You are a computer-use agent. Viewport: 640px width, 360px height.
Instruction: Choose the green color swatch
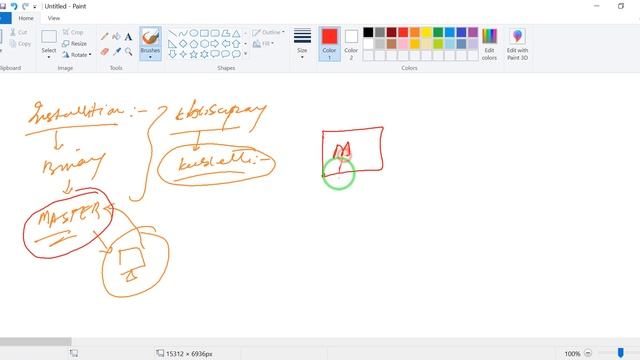438,32
